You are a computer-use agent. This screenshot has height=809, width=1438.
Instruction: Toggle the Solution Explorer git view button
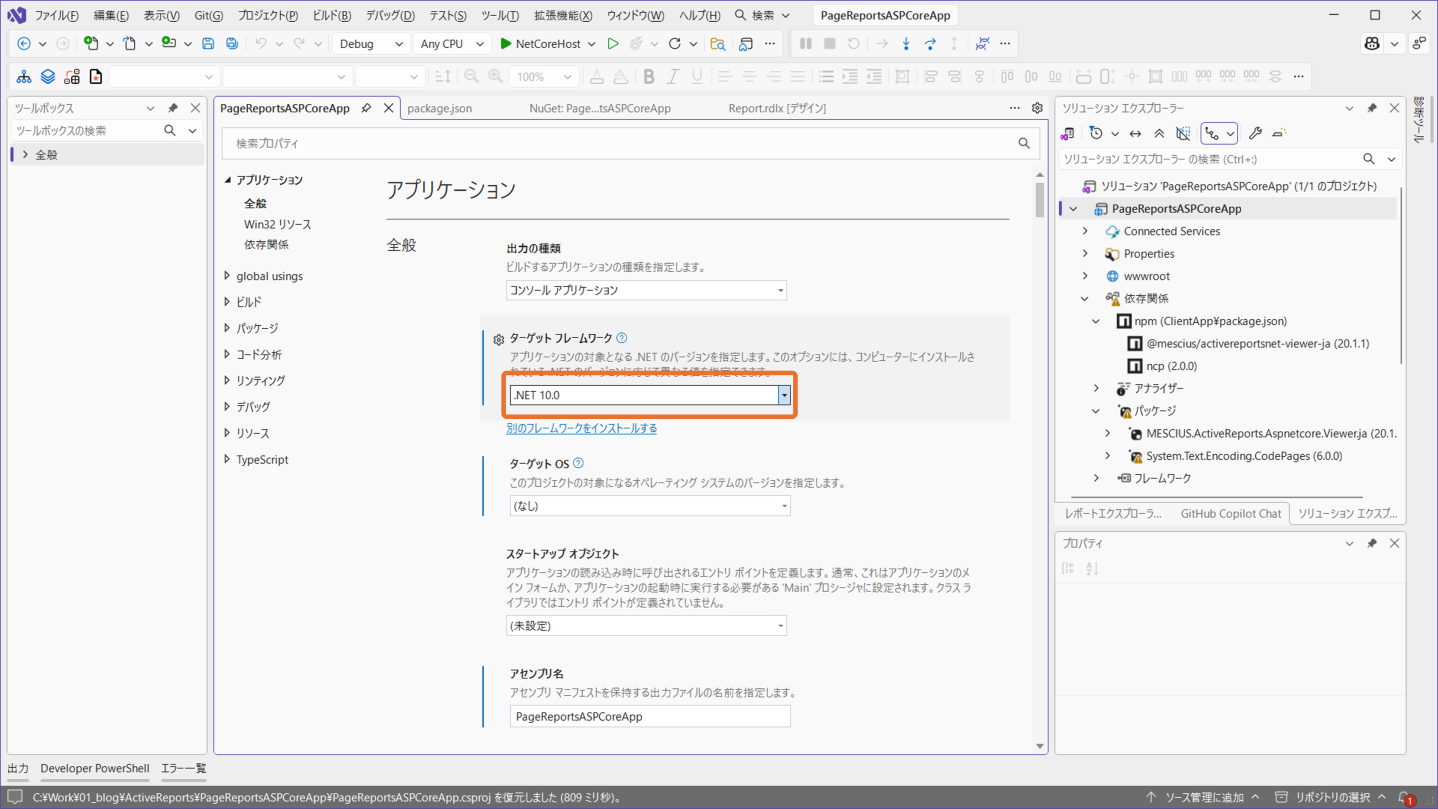[1219, 133]
